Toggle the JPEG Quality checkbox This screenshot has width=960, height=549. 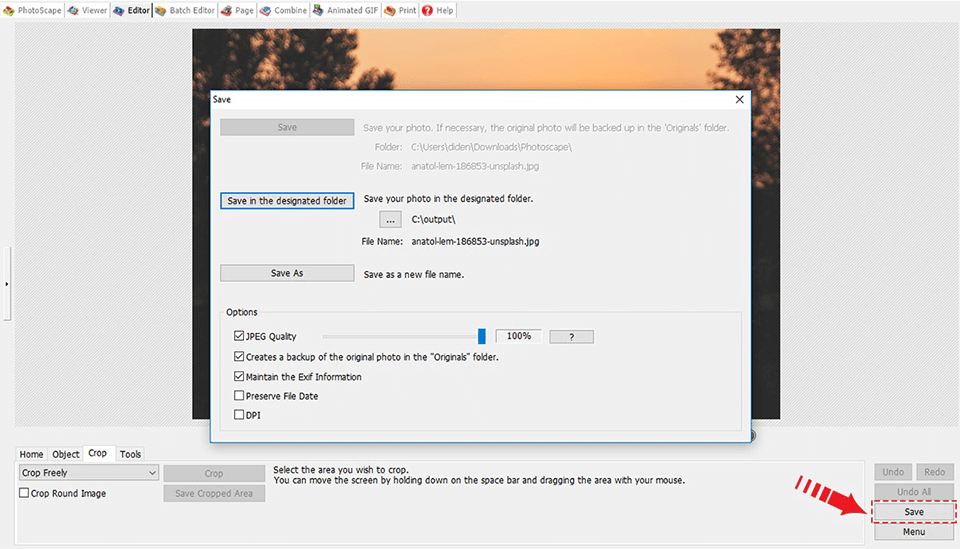[x=239, y=337]
